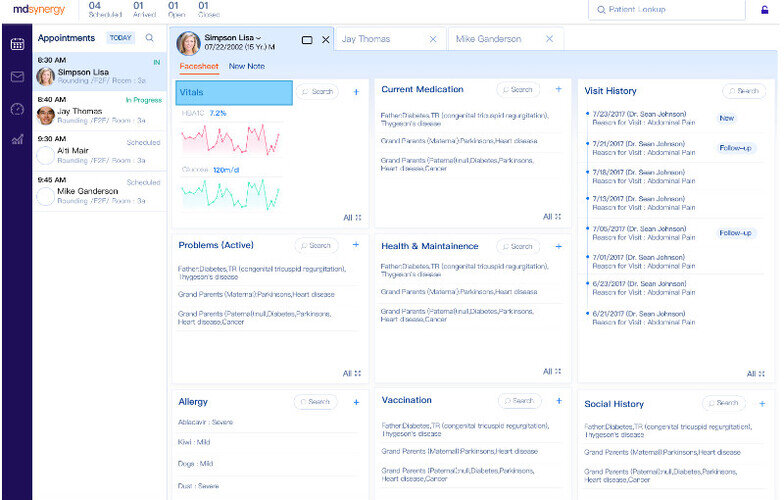Open the mail icon in sidebar
The height and width of the screenshot is (500, 784).
17,77
